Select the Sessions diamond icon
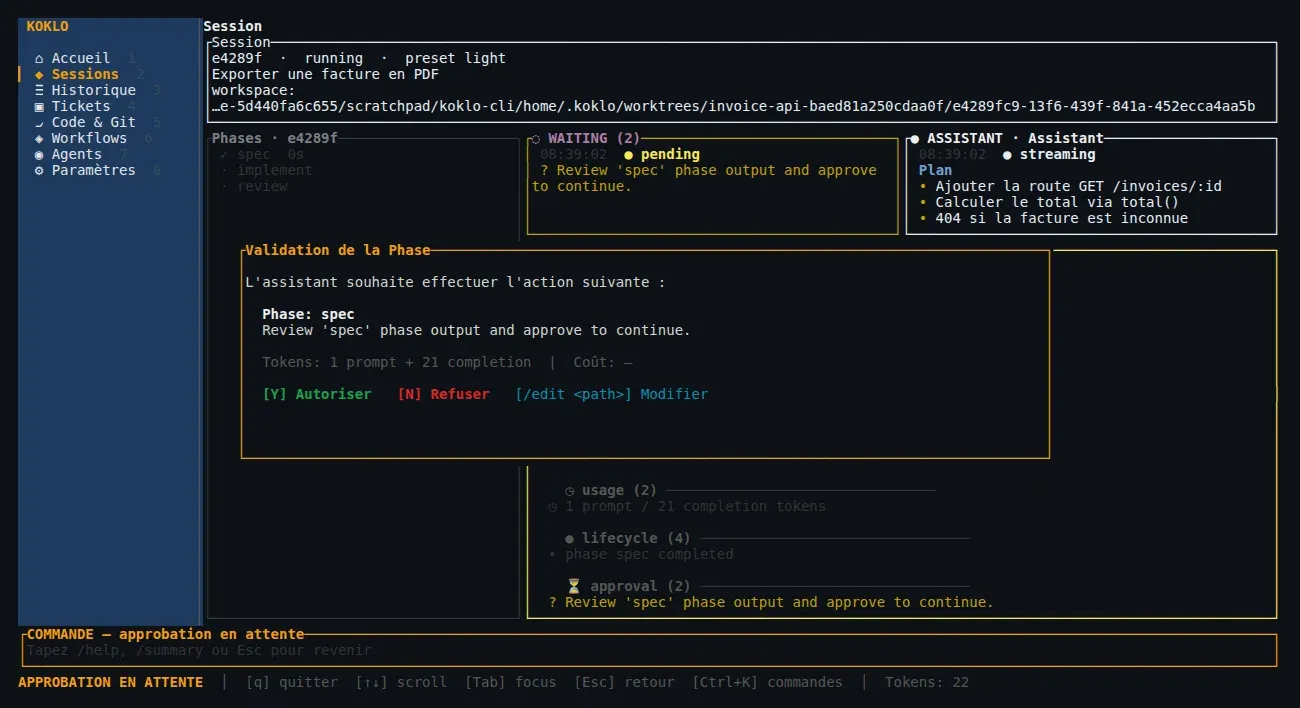This screenshot has height=708, width=1300. [x=39, y=74]
